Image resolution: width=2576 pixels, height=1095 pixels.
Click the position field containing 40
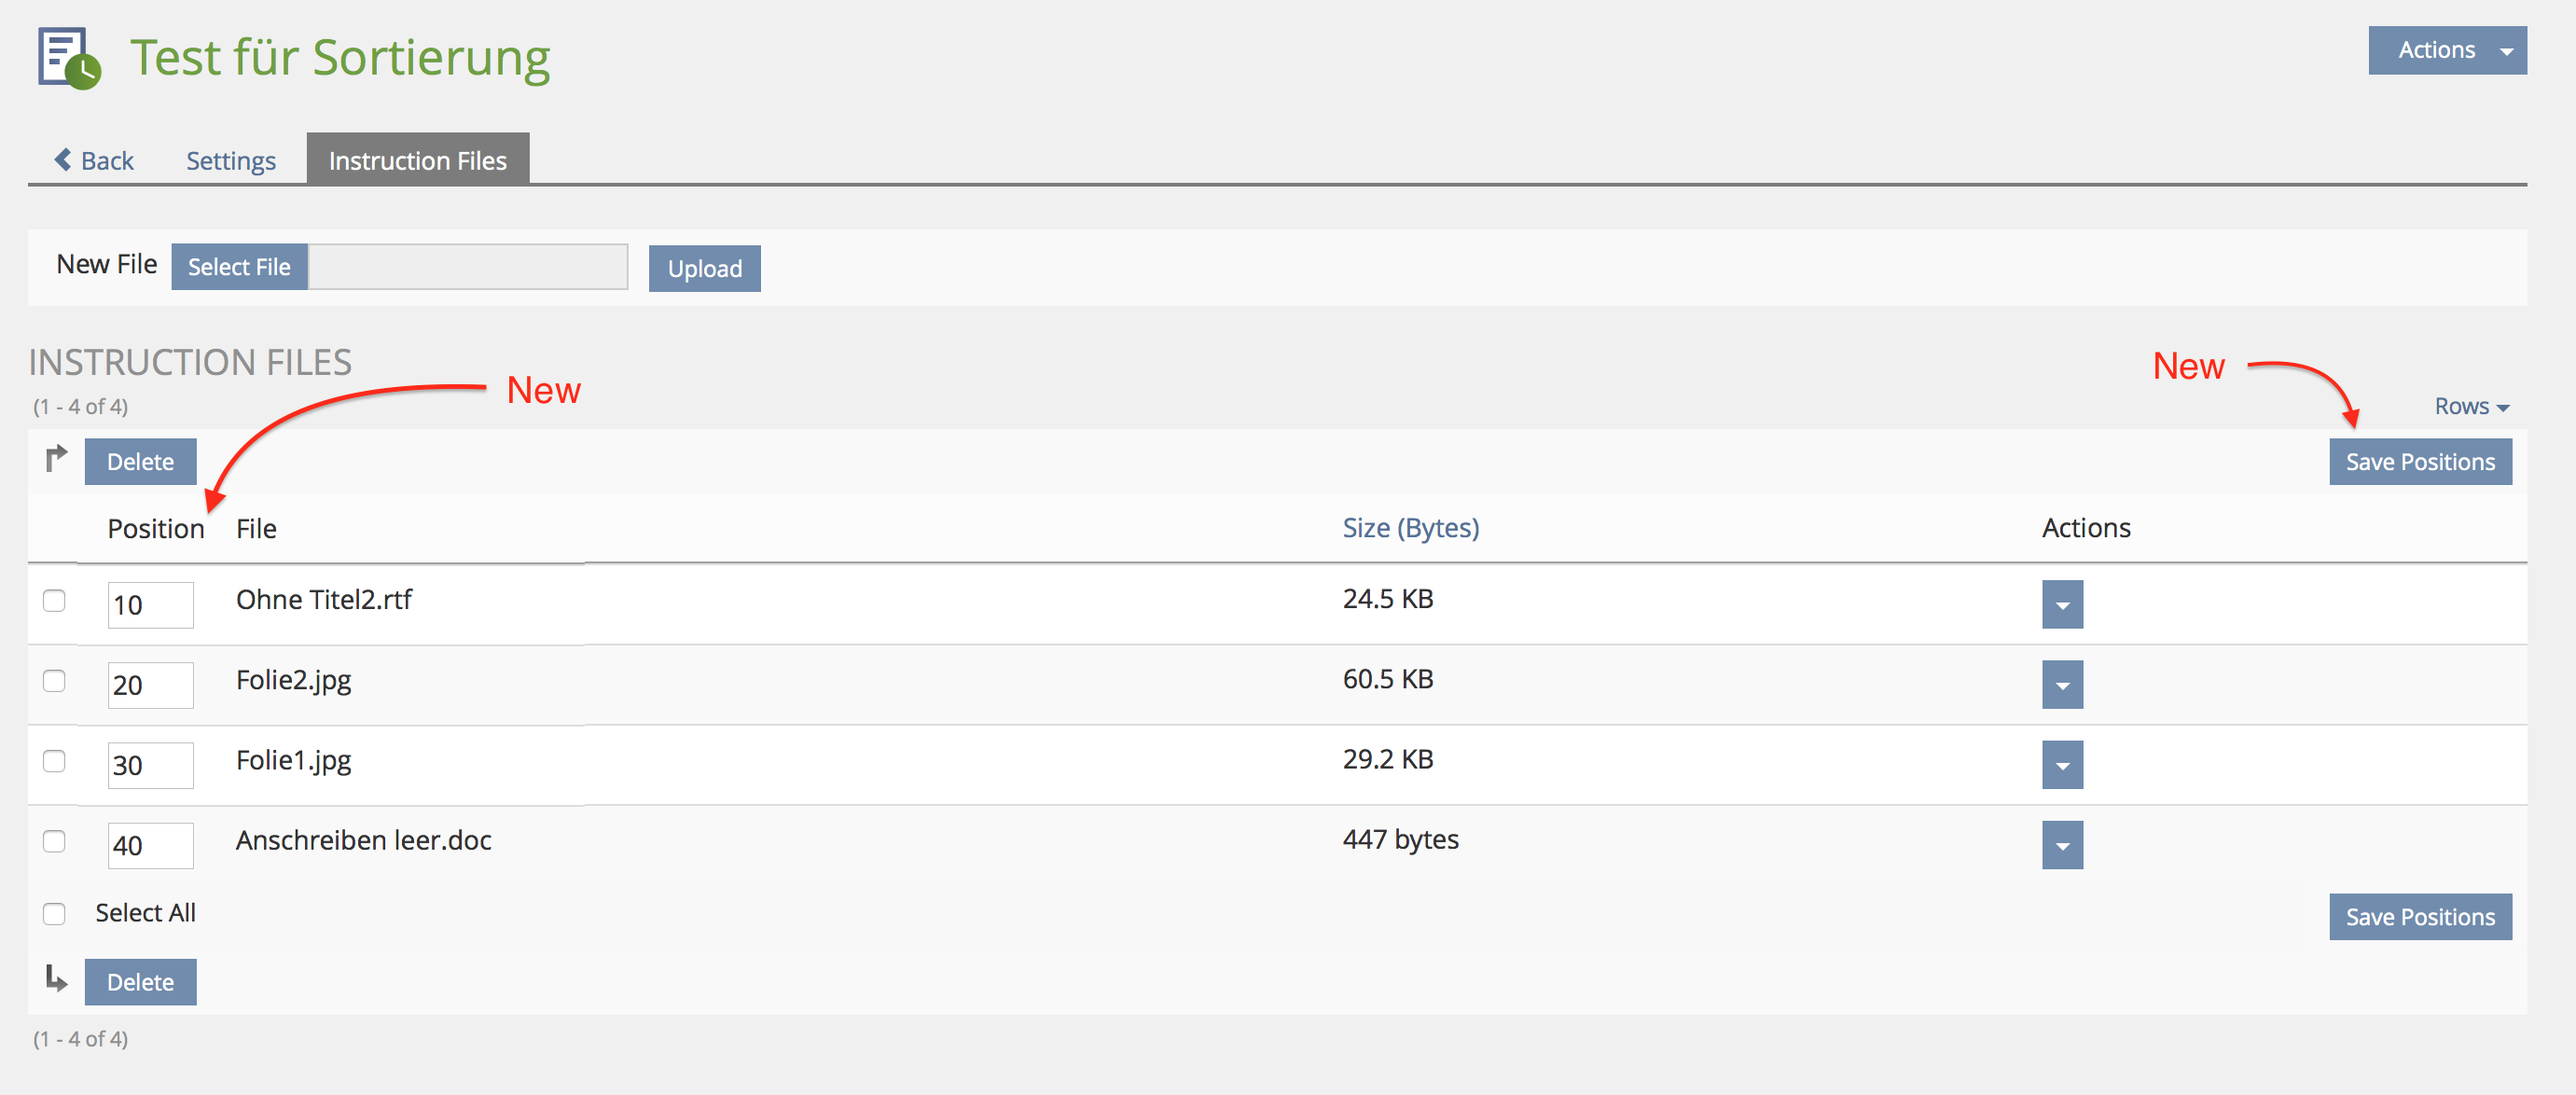pos(150,845)
